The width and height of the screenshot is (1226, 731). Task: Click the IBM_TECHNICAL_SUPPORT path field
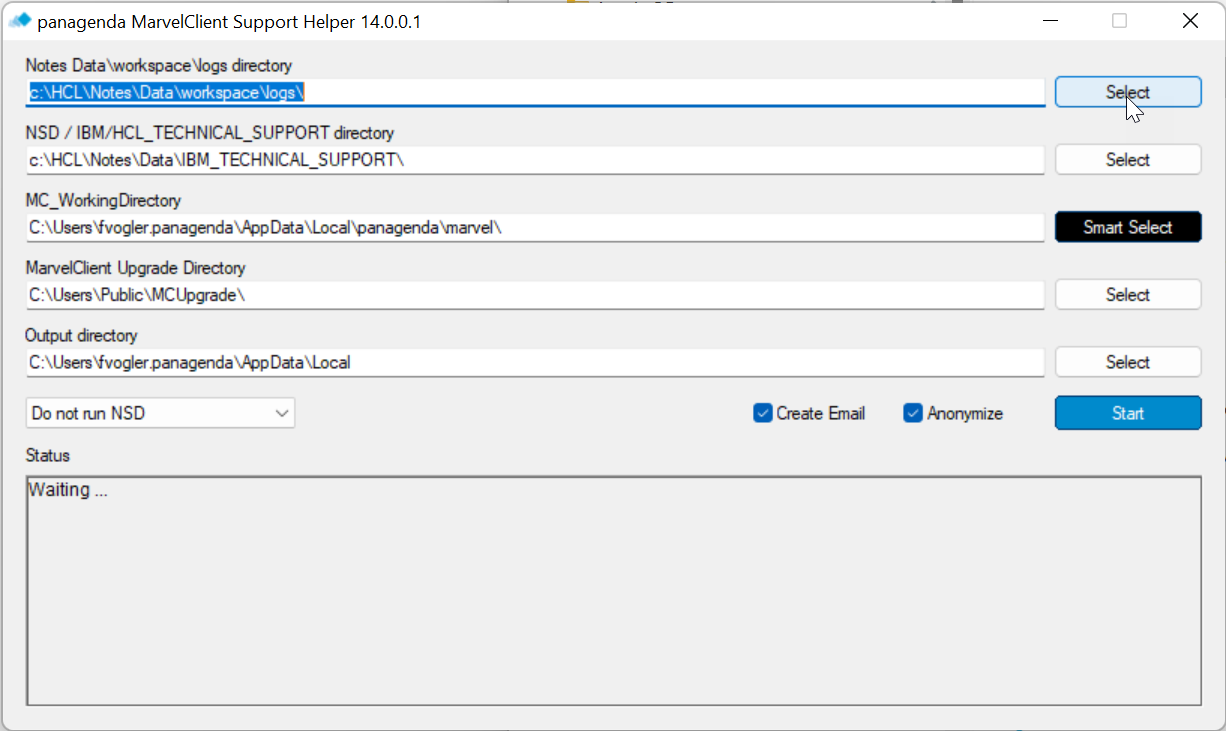[x=535, y=160]
